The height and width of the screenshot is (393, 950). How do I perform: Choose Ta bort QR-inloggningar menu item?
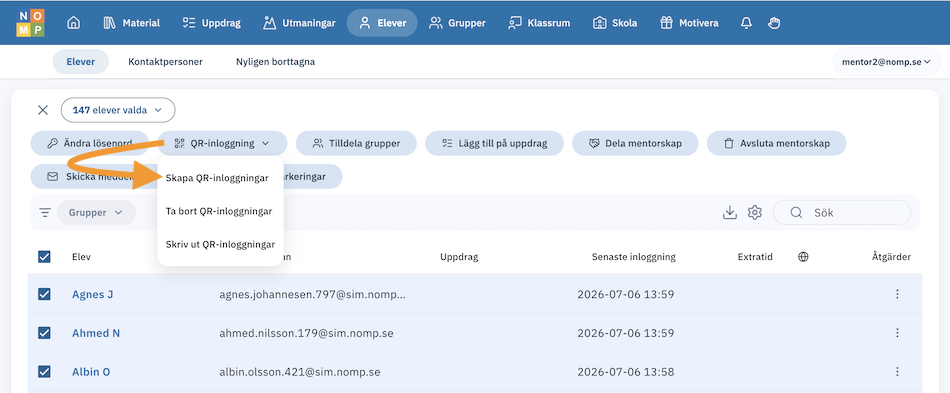click(x=219, y=211)
